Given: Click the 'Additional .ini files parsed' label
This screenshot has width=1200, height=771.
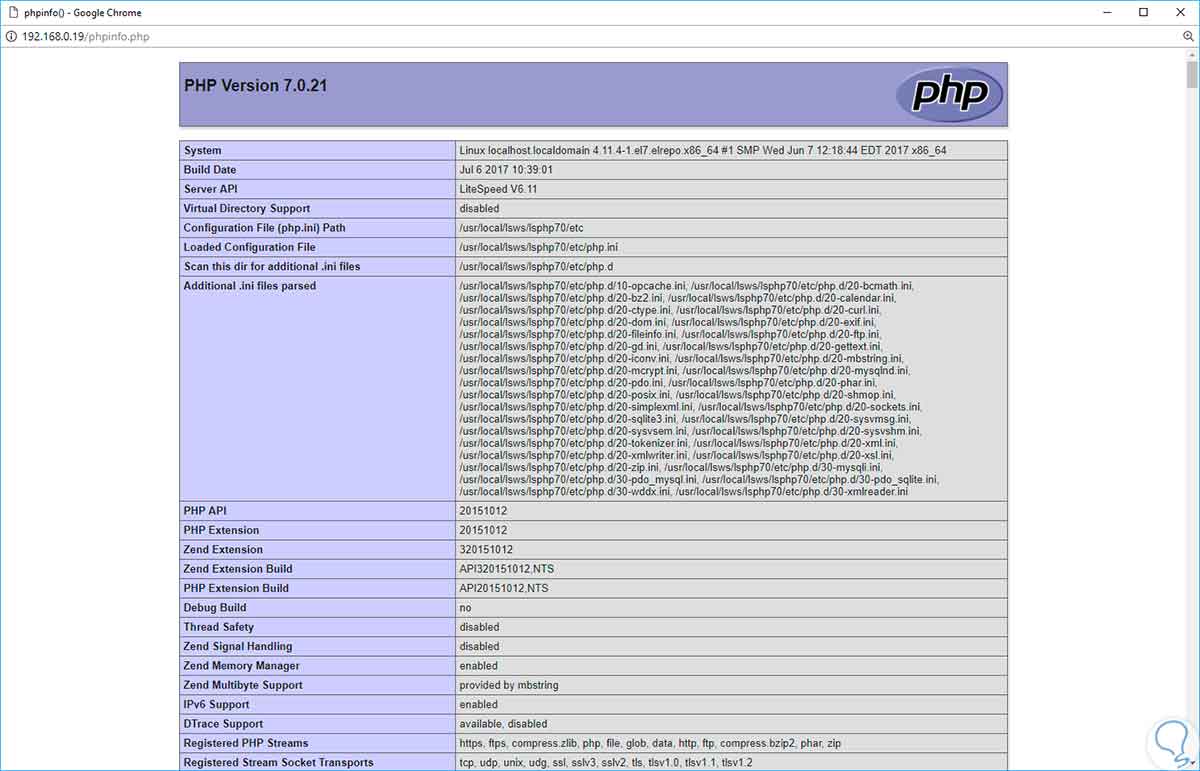Looking at the screenshot, I should coord(249,286).
